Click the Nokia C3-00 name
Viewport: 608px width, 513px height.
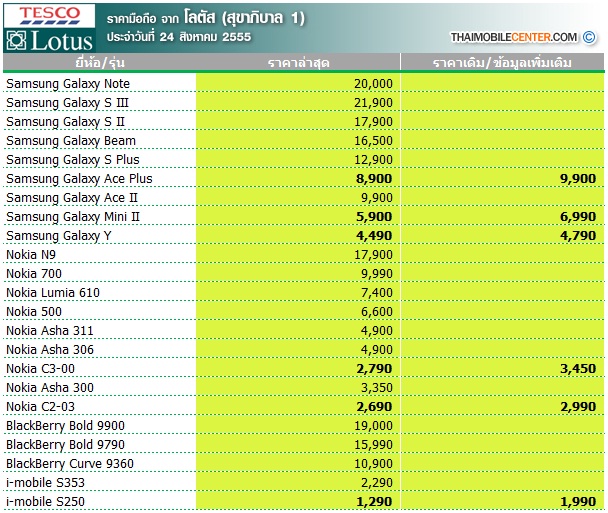(x=40, y=369)
